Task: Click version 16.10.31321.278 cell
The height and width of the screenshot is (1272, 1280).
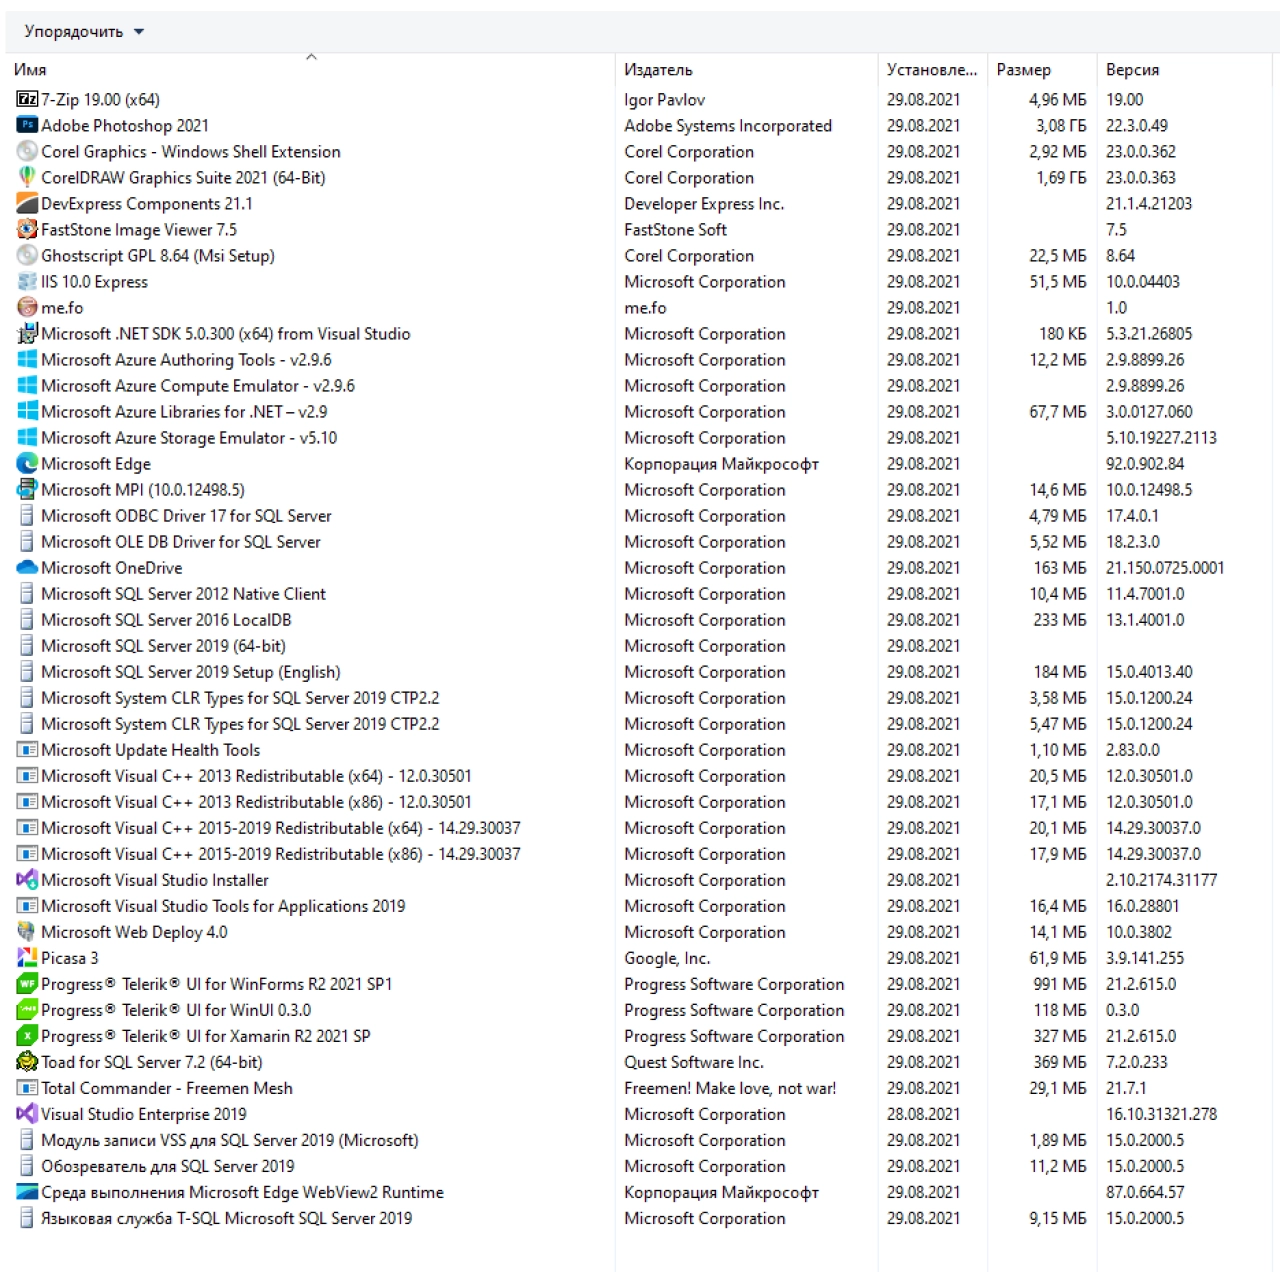Action: (x=1161, y=1113)
